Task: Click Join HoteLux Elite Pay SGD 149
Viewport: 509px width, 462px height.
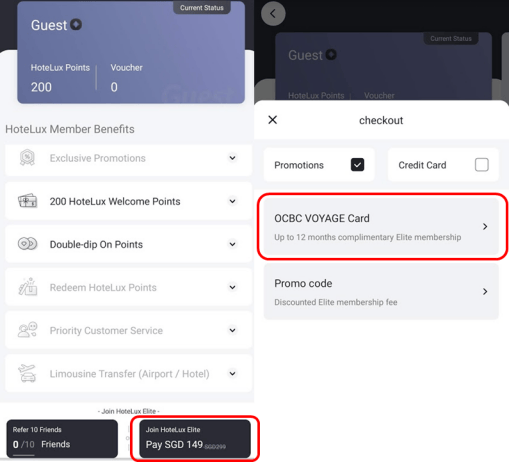Action: [195, 438]
